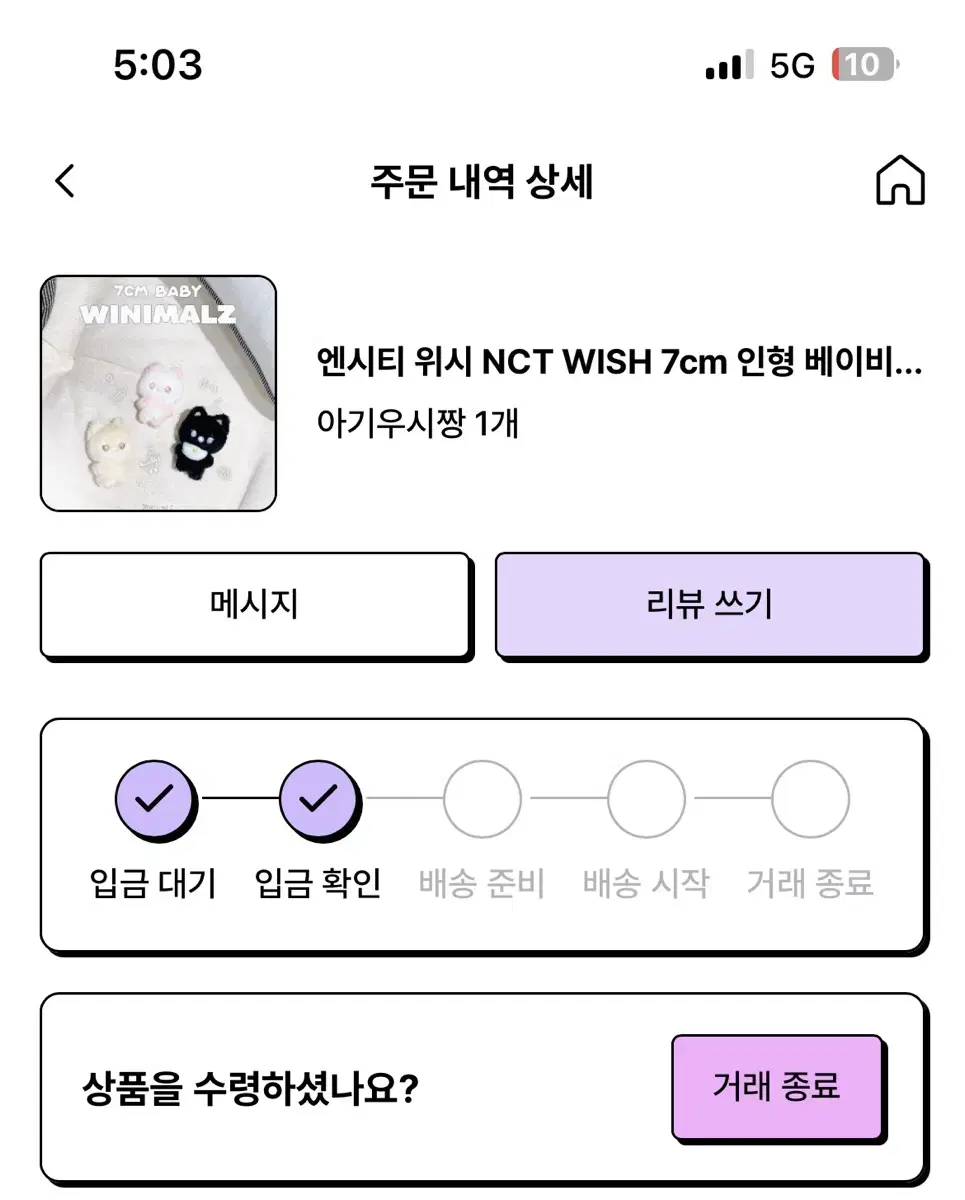This screenshot has width=965, height=1200.
Task: Select the empty 거래 종료 step circle
Action: [810, 798]
